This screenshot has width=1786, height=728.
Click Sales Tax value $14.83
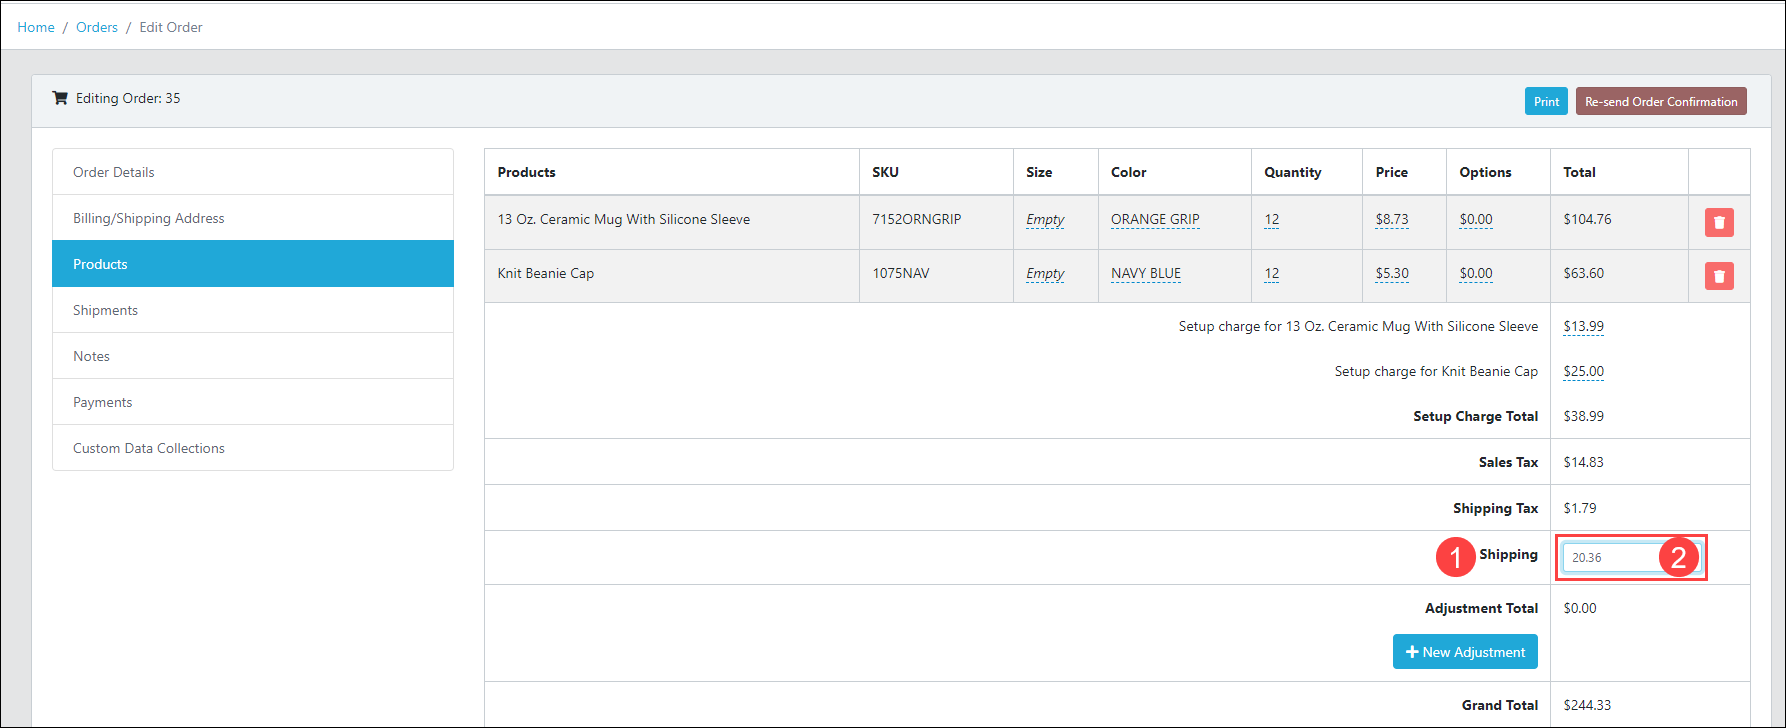point(1583,462)
